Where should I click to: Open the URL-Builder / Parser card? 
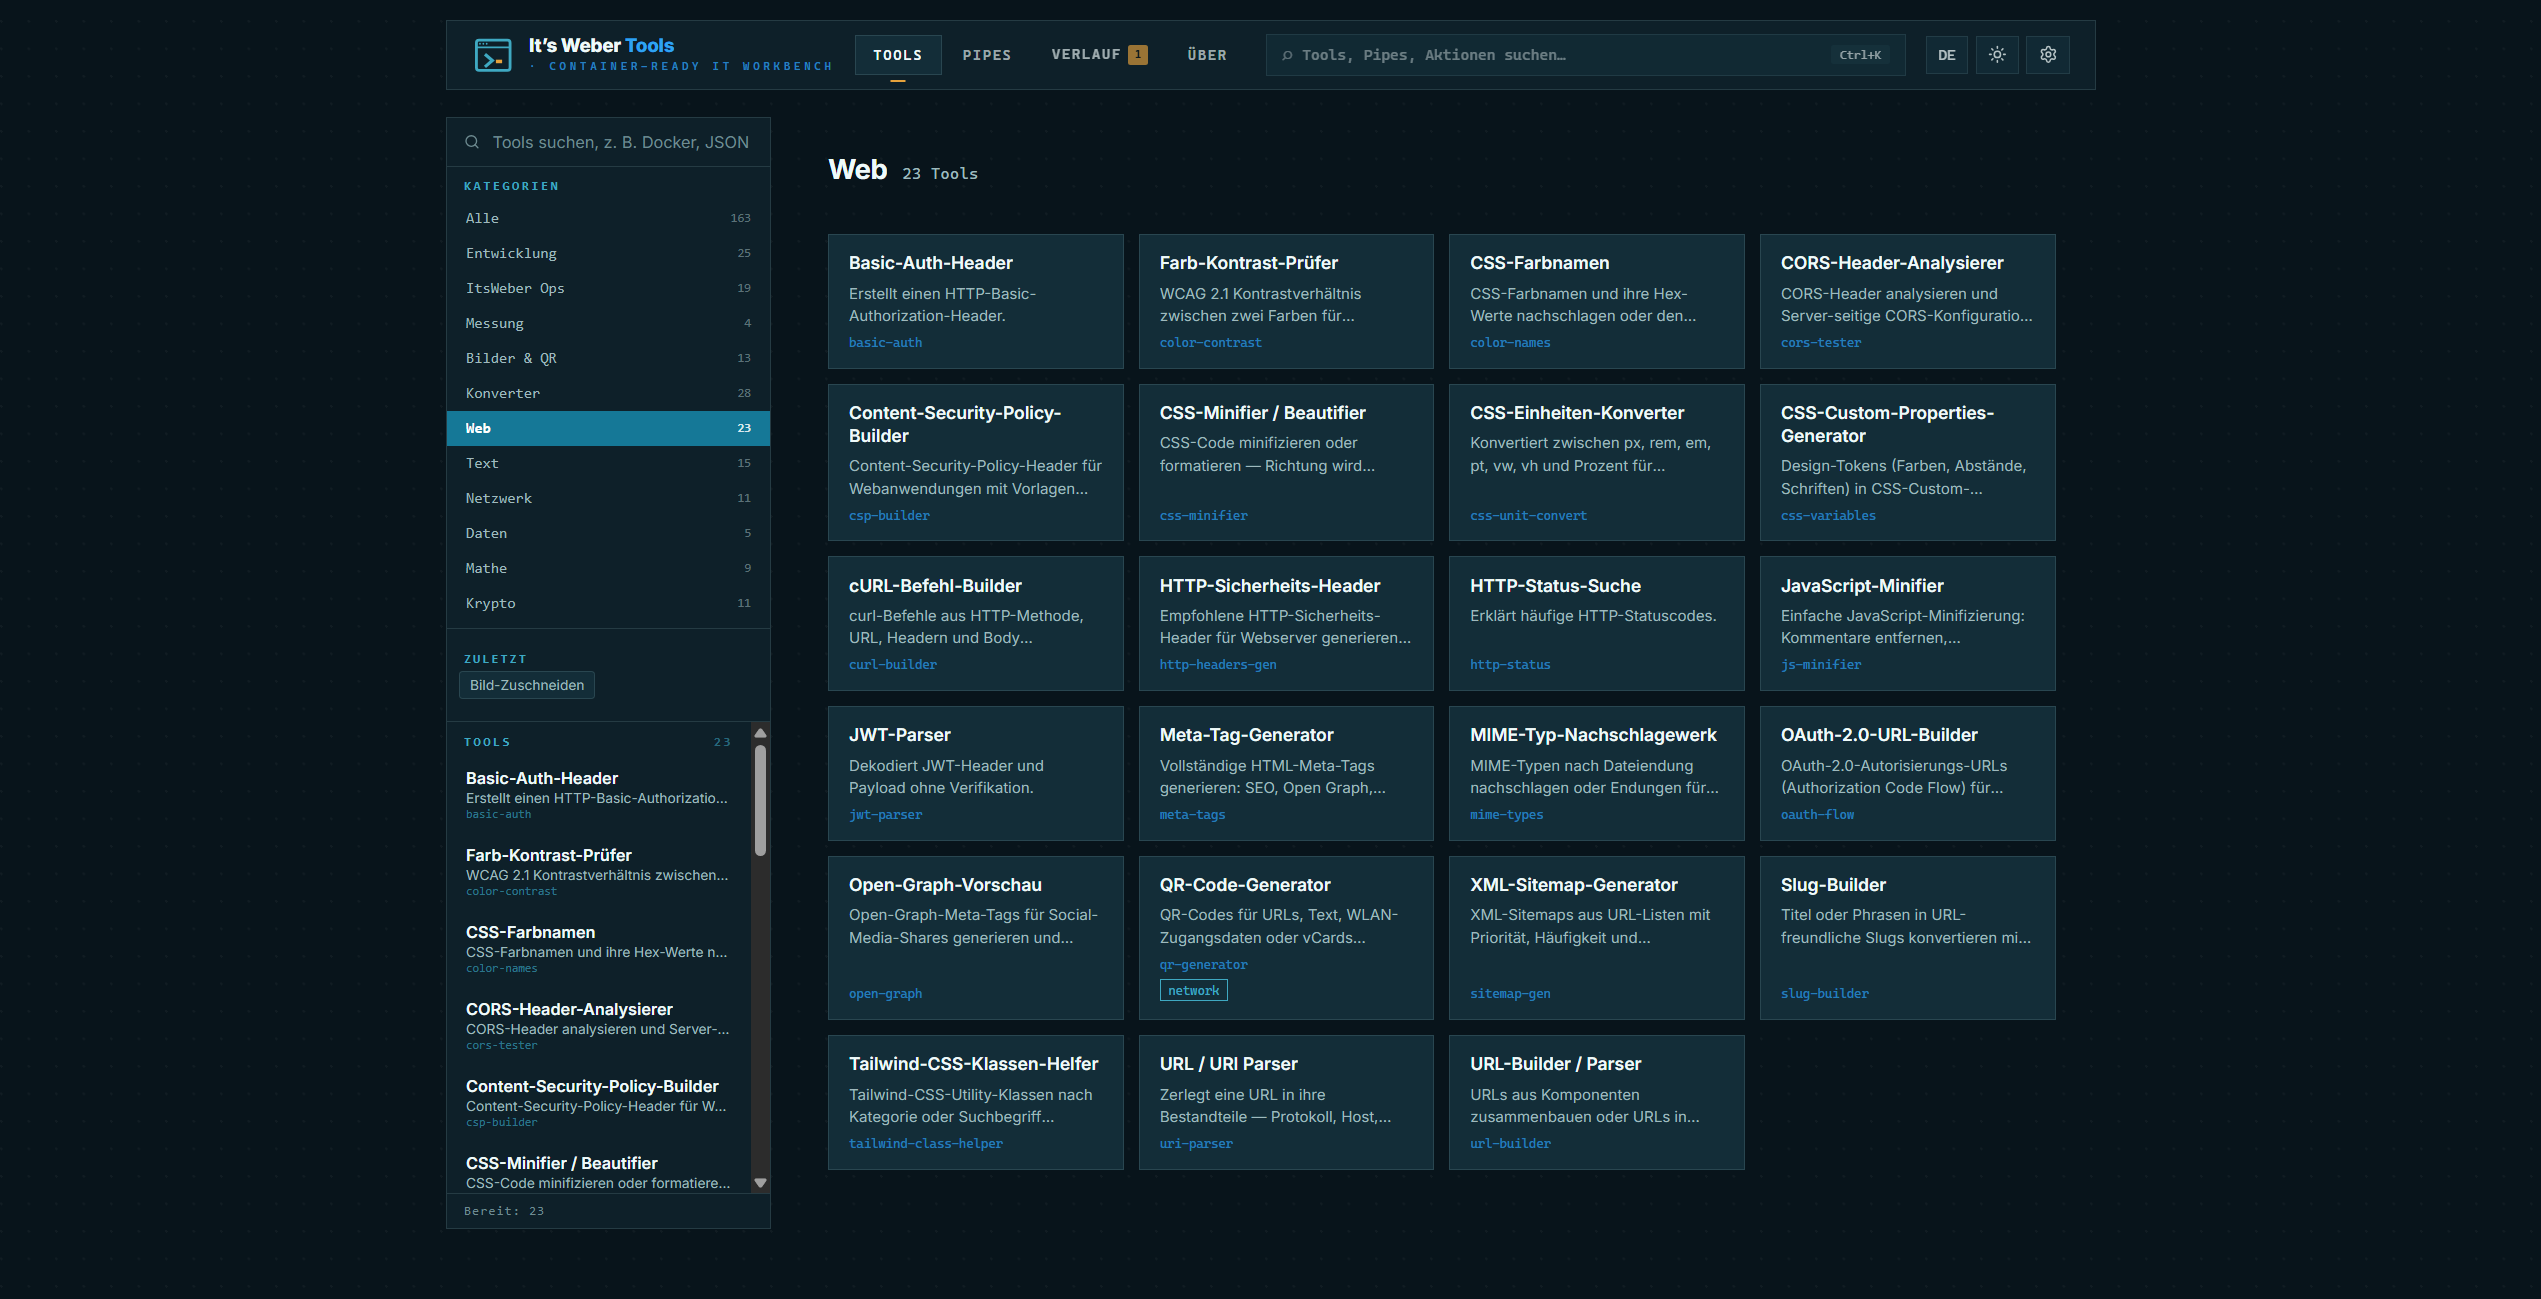tap(1596, 1102)
